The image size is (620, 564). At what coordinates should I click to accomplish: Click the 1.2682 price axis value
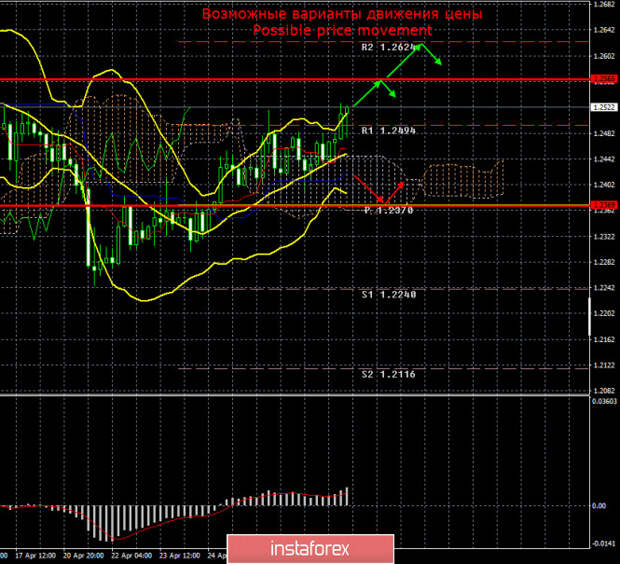point(604,5)
